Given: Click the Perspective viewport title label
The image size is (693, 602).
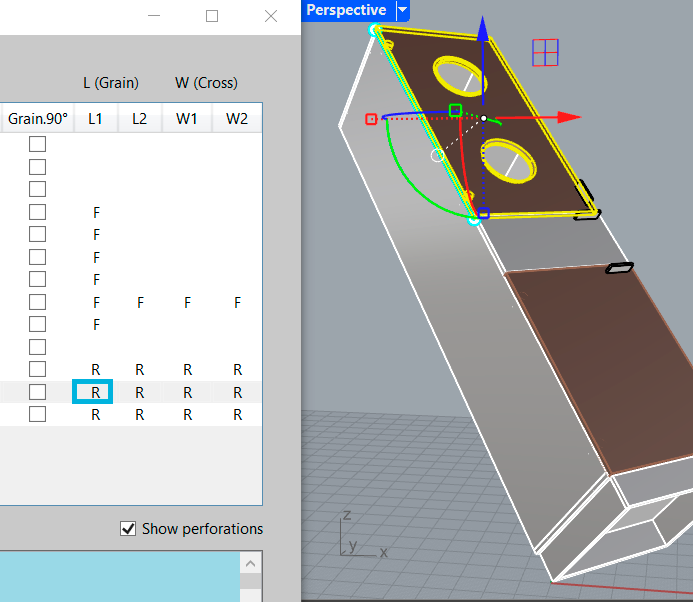Looking at the screenshot, I should click(x=346, y=10).
